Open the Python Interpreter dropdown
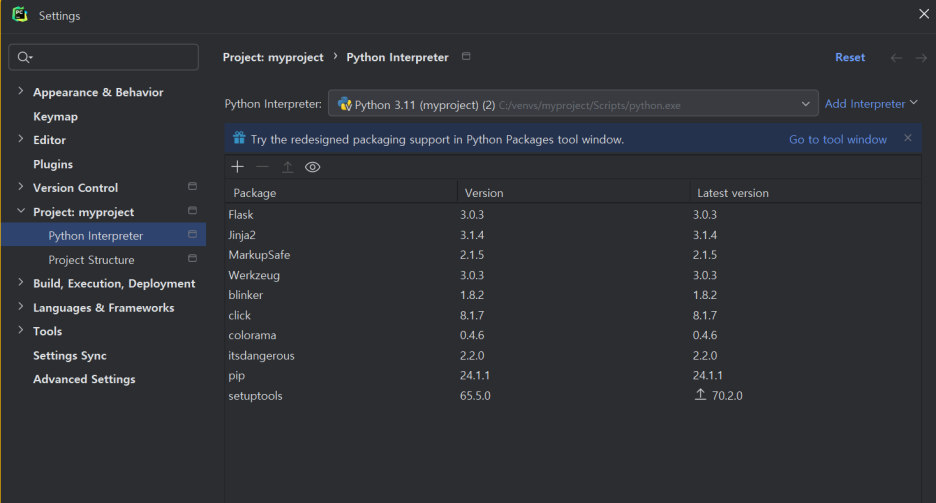This screenshot has height=503, width=936. [x=573, y=104]
